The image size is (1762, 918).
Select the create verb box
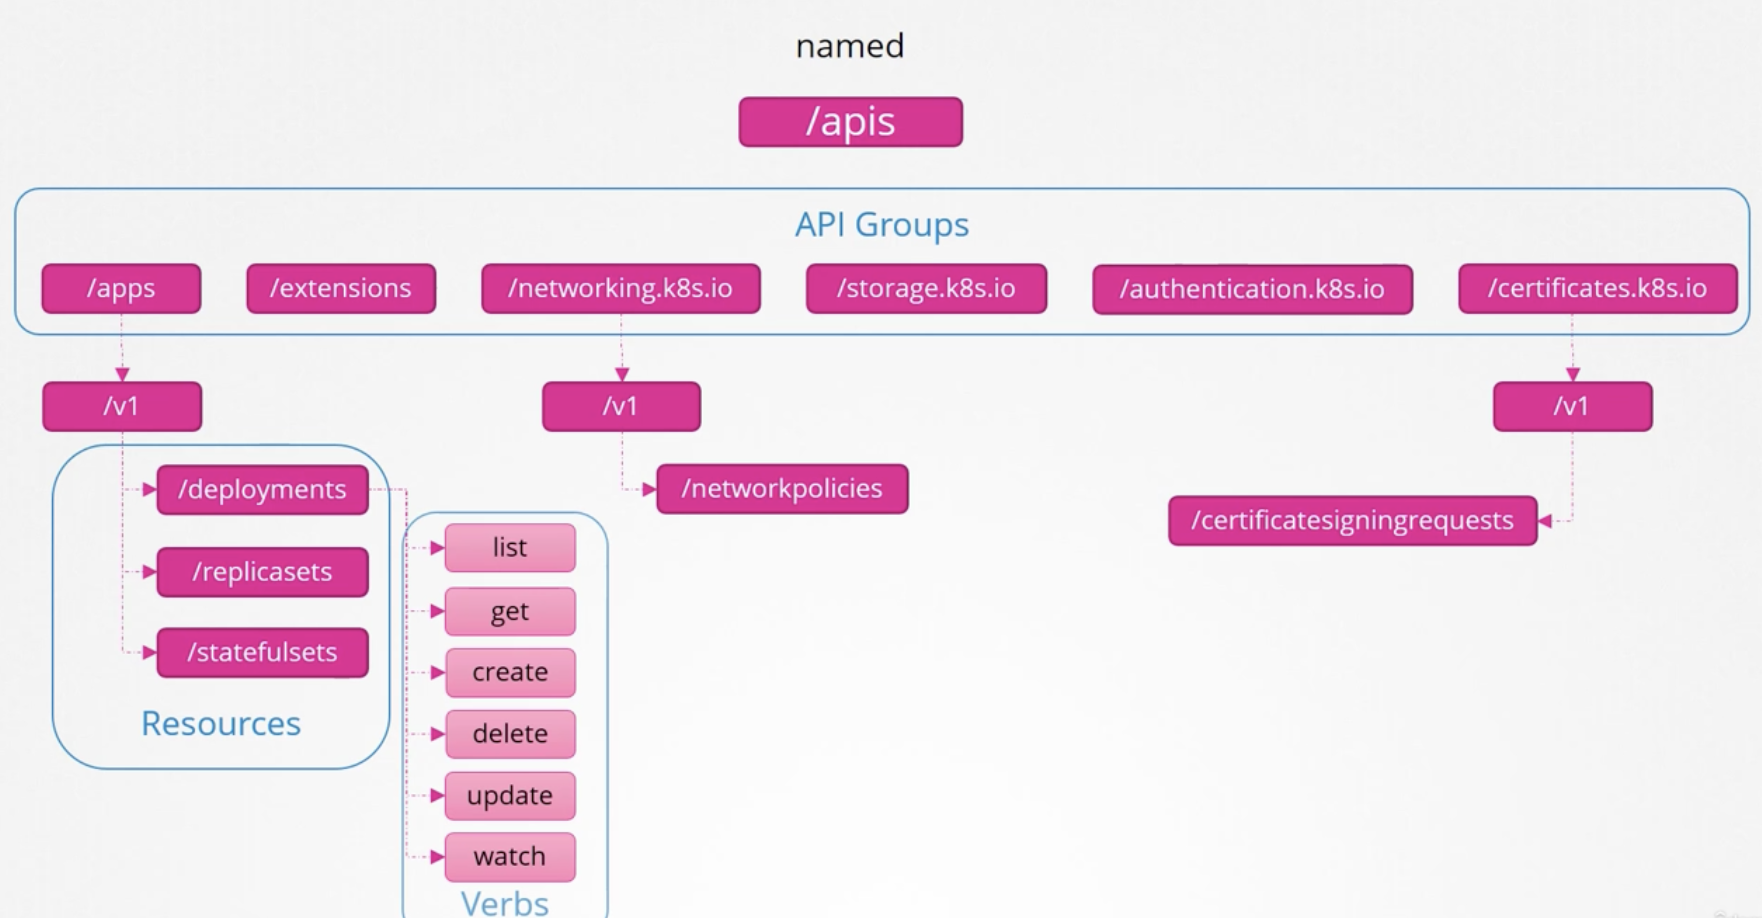click(510, 673)
